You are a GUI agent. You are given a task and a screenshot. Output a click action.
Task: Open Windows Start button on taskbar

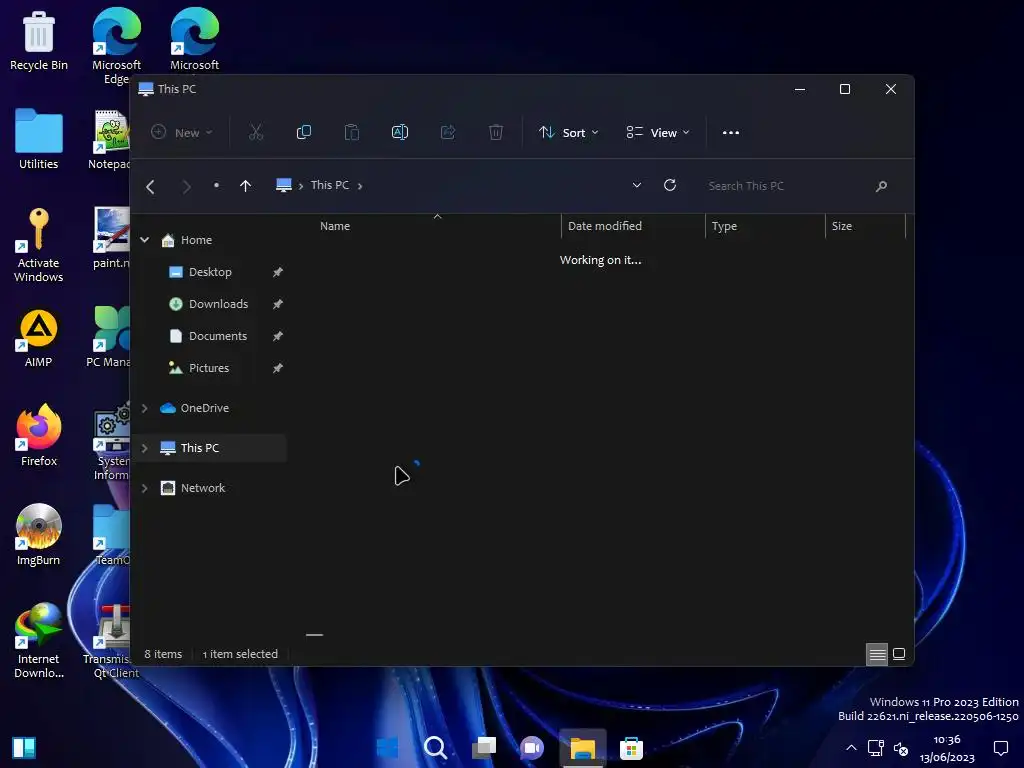(x=387, y=748)
